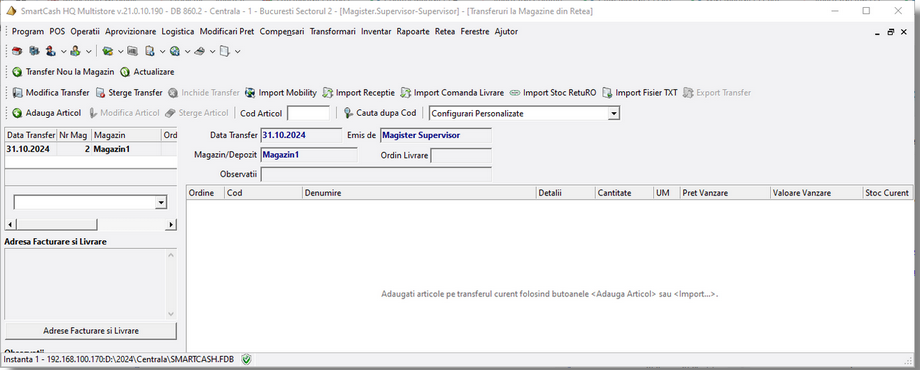Click the Nr Mag column header
Viewport: 920px width, 370px height.
tap(74, 135)
